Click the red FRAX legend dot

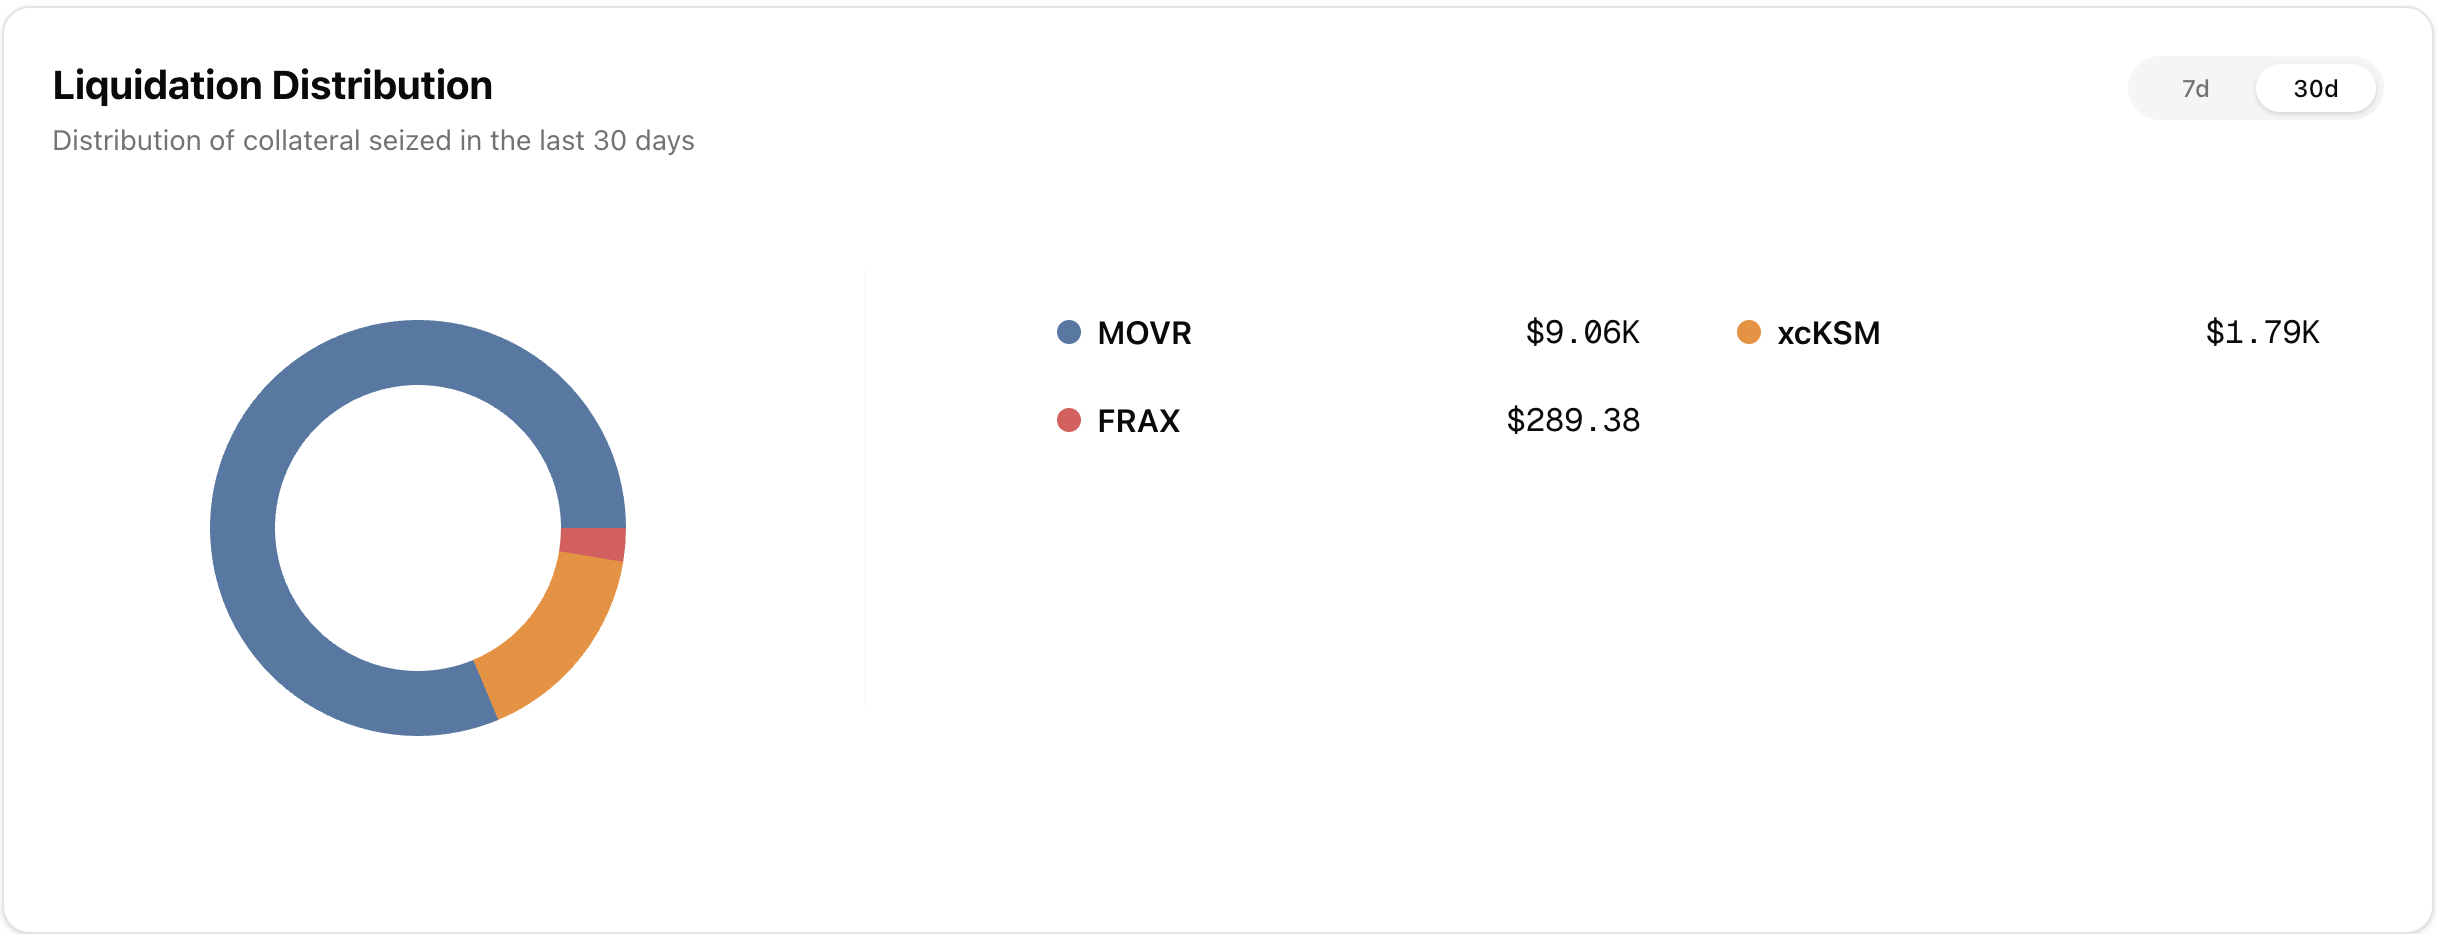click(1068, 420)
